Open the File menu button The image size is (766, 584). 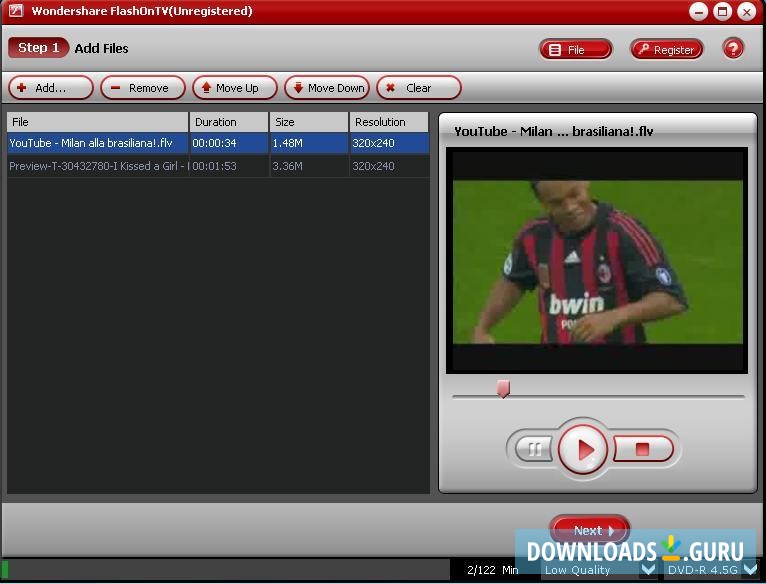pyautogui.click(x=575, y=50)
